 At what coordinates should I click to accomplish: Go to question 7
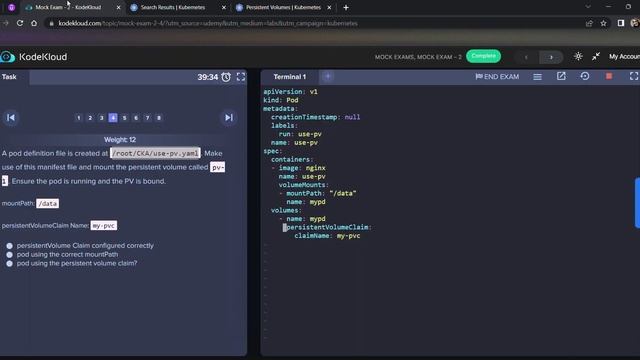tap(147, 118)
